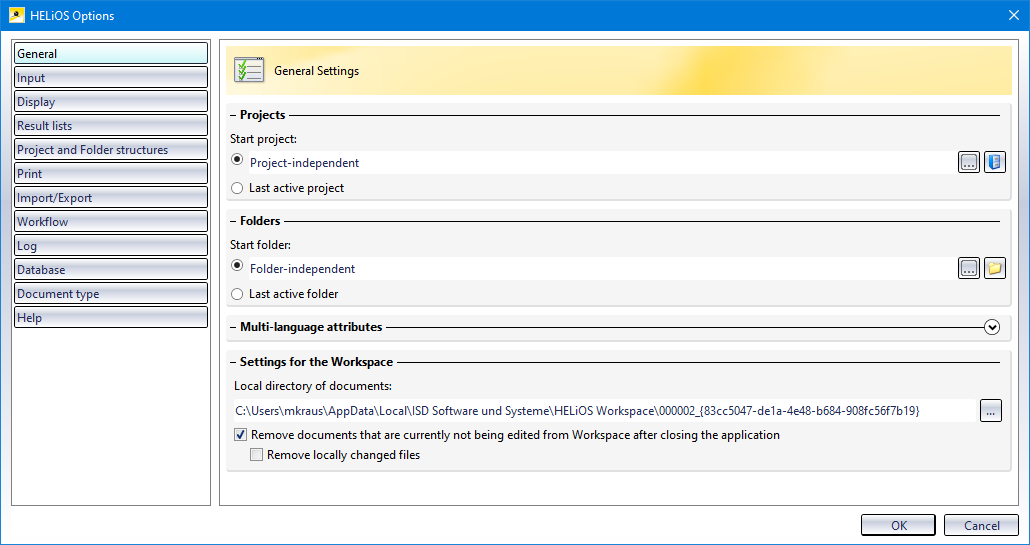Open Database settings

[x=111, y=269]
